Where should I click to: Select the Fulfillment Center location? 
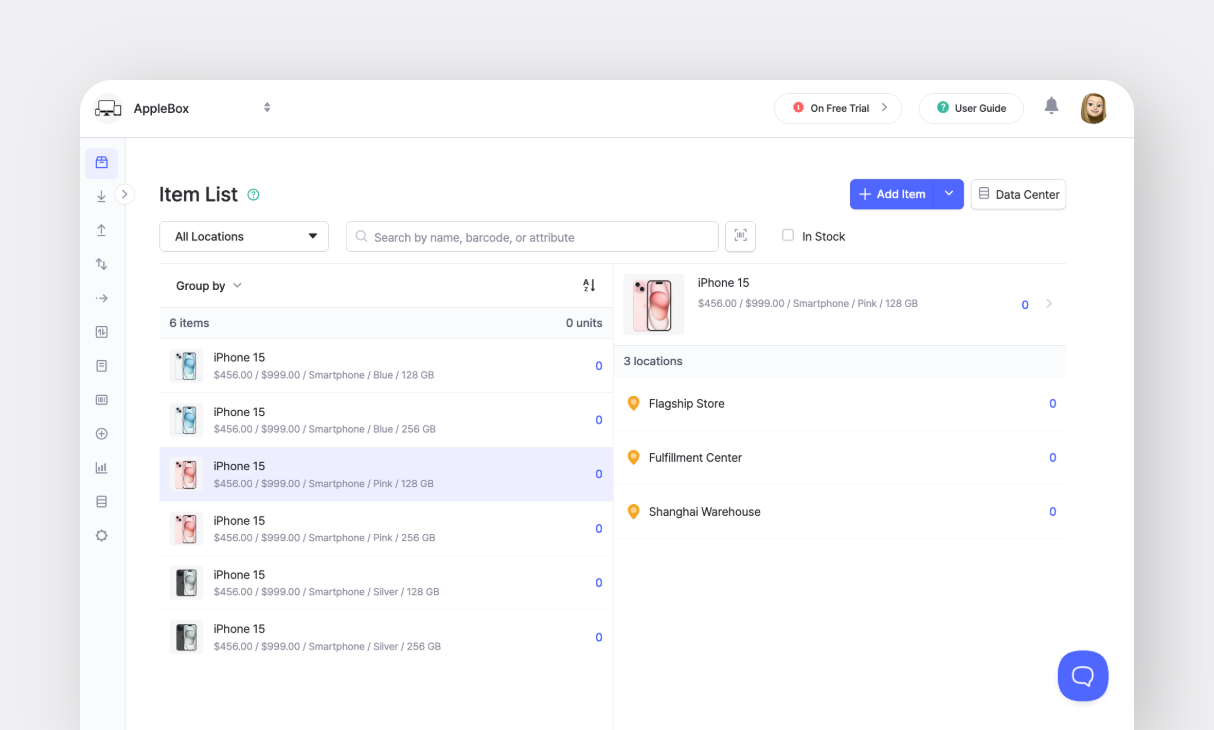coord(840,458)
